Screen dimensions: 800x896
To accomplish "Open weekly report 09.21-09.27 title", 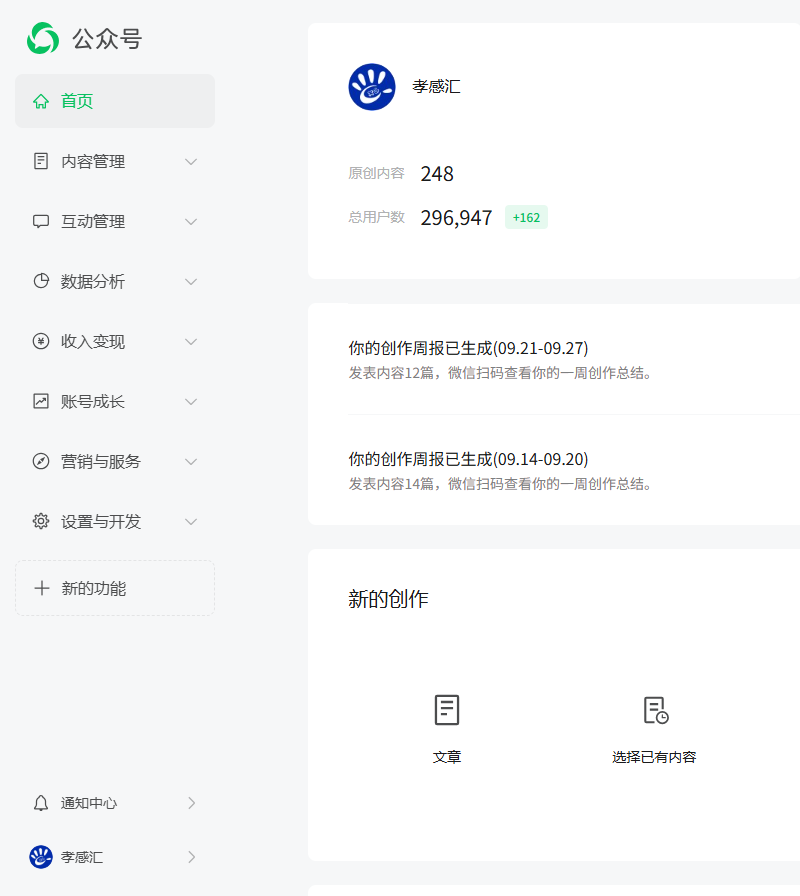I will coord(468,348).
